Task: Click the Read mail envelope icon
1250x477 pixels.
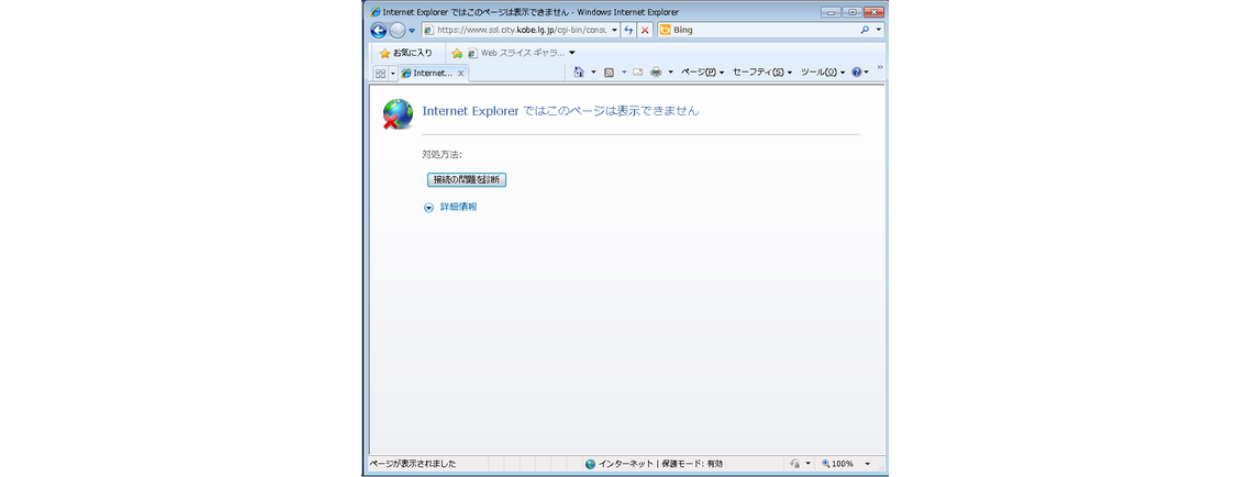Action: tap(637, 72)
